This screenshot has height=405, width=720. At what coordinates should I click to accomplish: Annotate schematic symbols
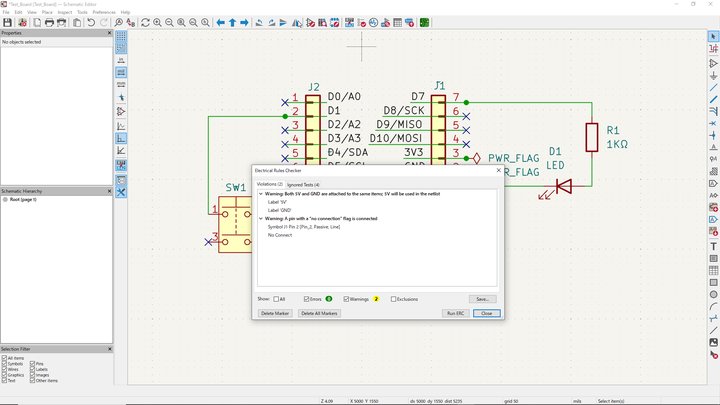pos(349,22)
